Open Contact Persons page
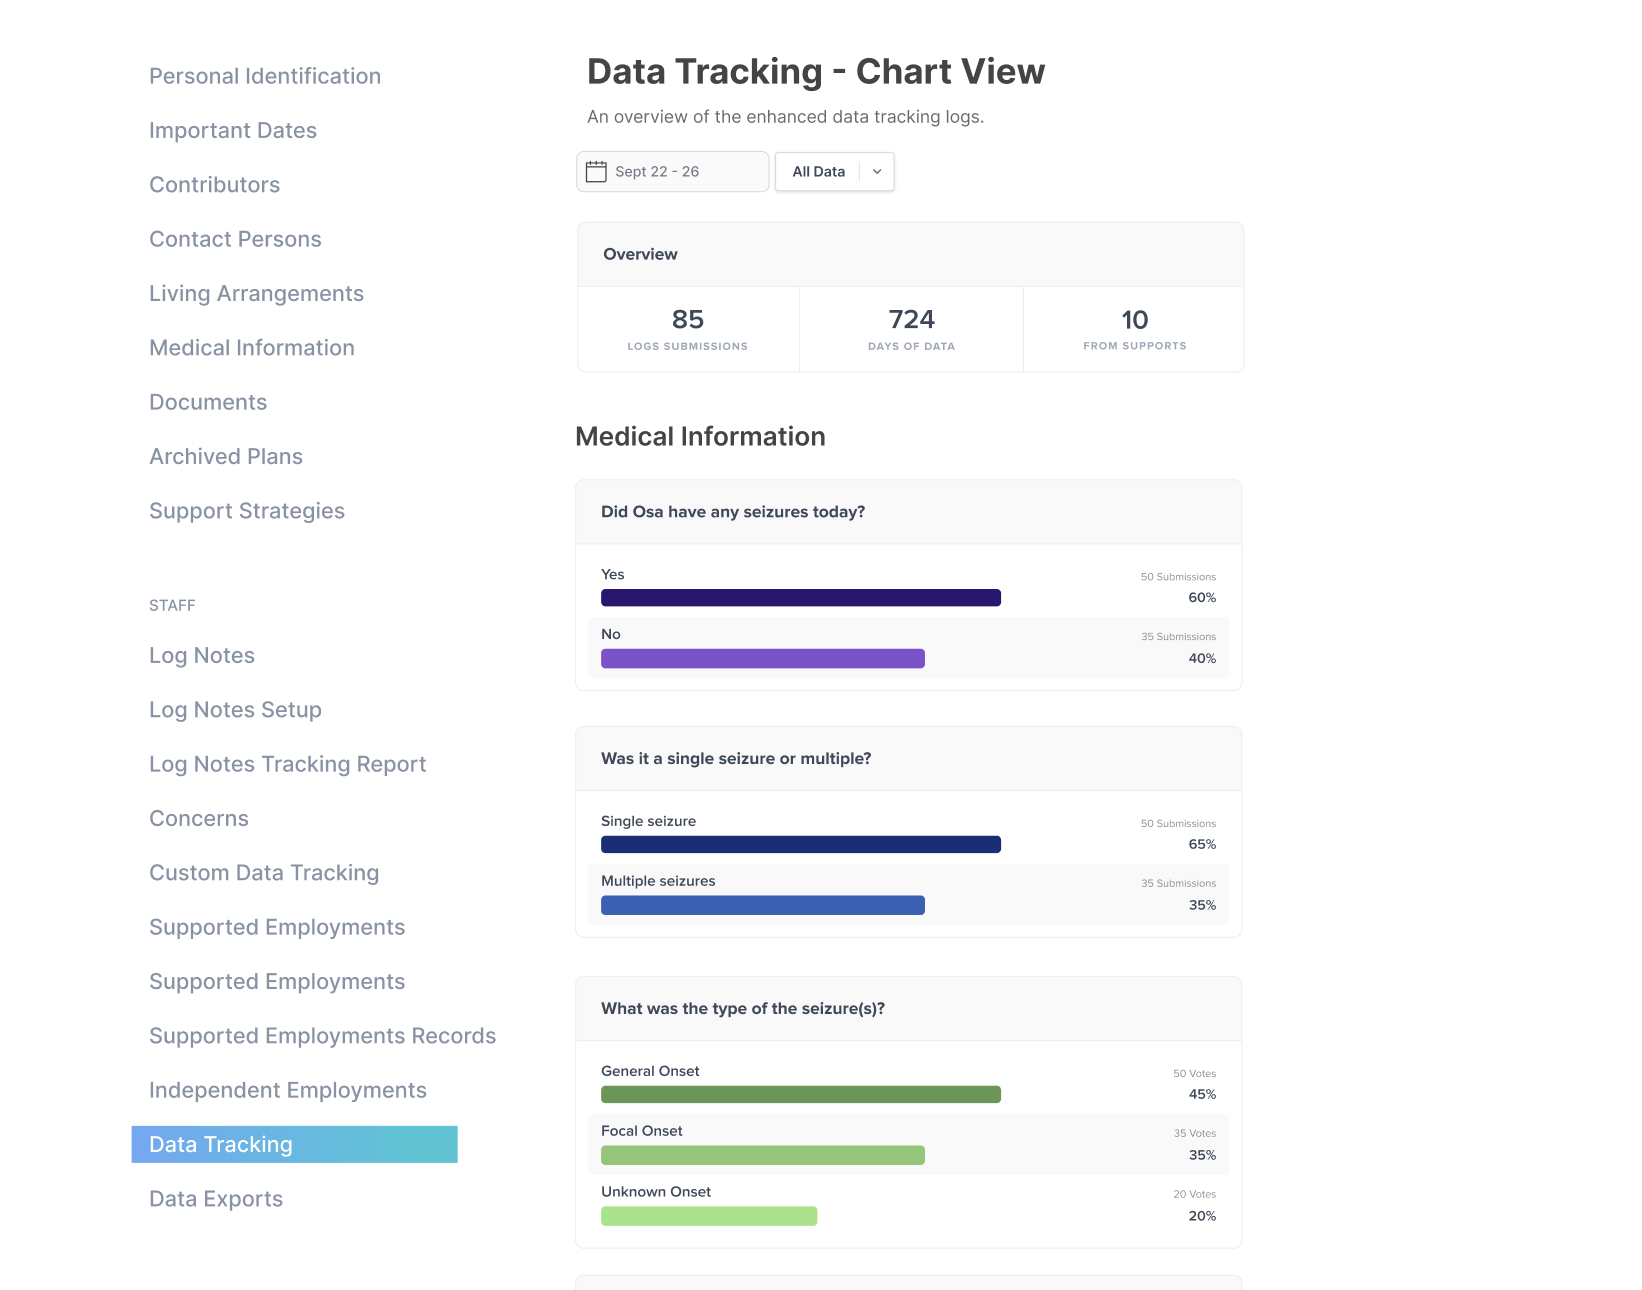The width and height of the screenshot is (1642, 1290). 235,239
